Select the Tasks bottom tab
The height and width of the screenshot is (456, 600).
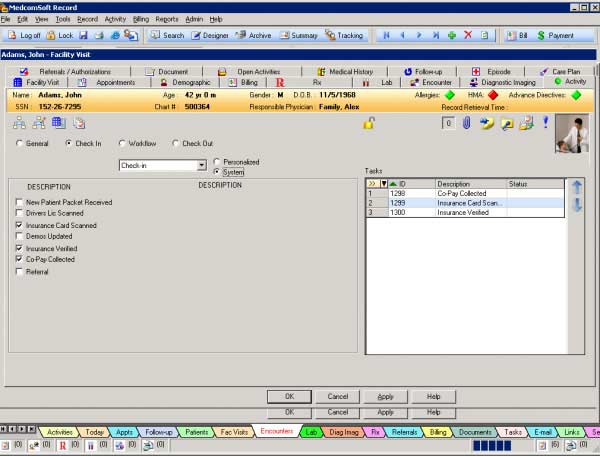click(x=513, y=432)
